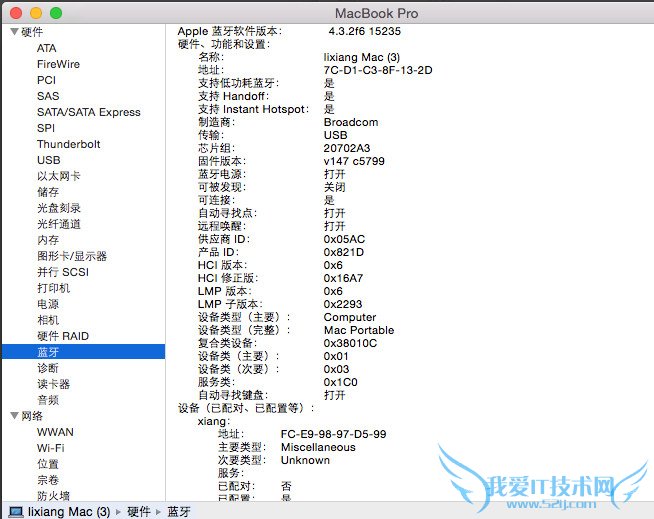654x519 pixels.
Task: Click the Unknown minor type value
Action: (305, 460)
